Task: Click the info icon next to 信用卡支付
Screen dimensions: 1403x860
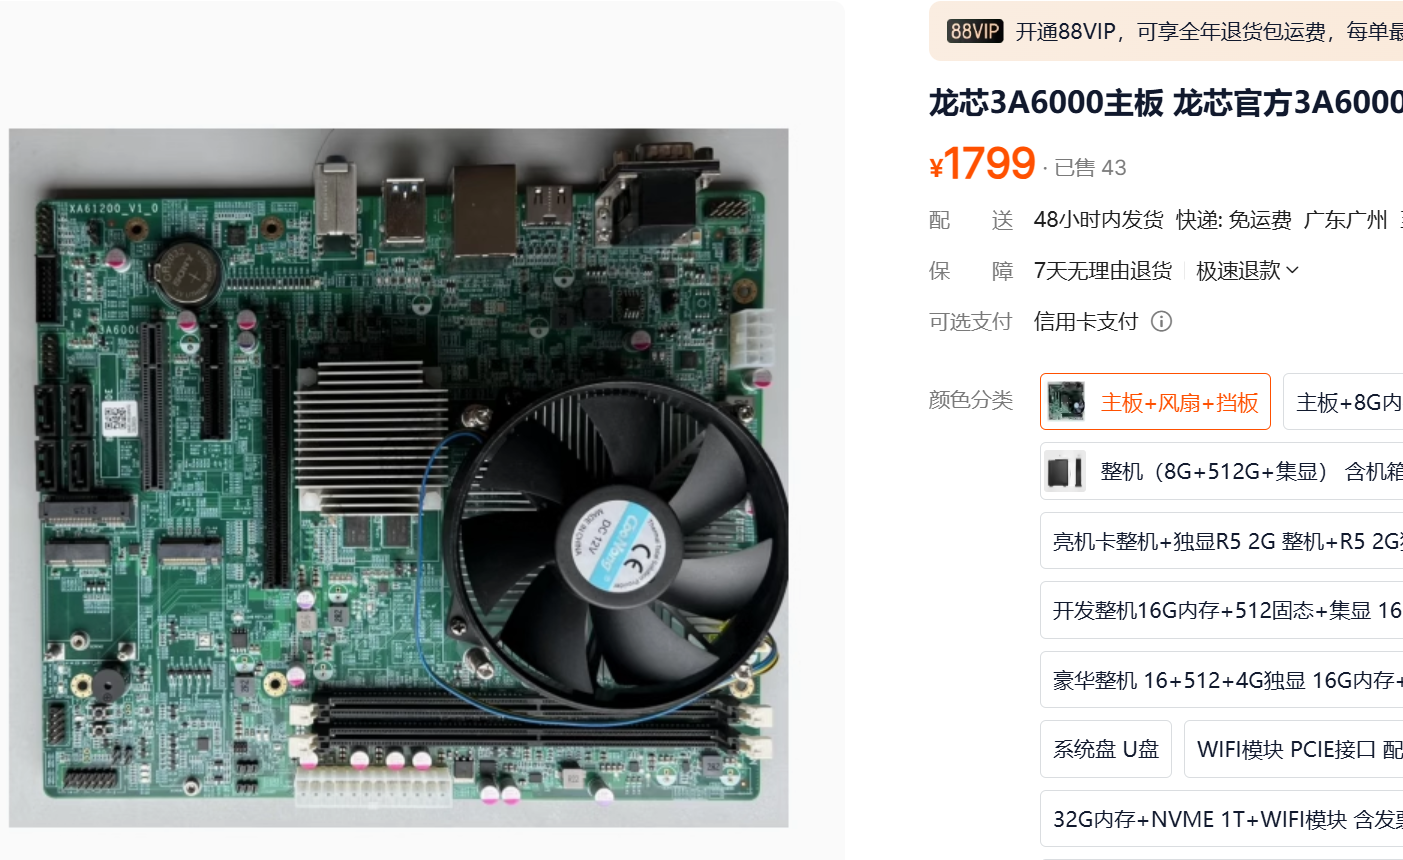Action: coord(1161,321)
